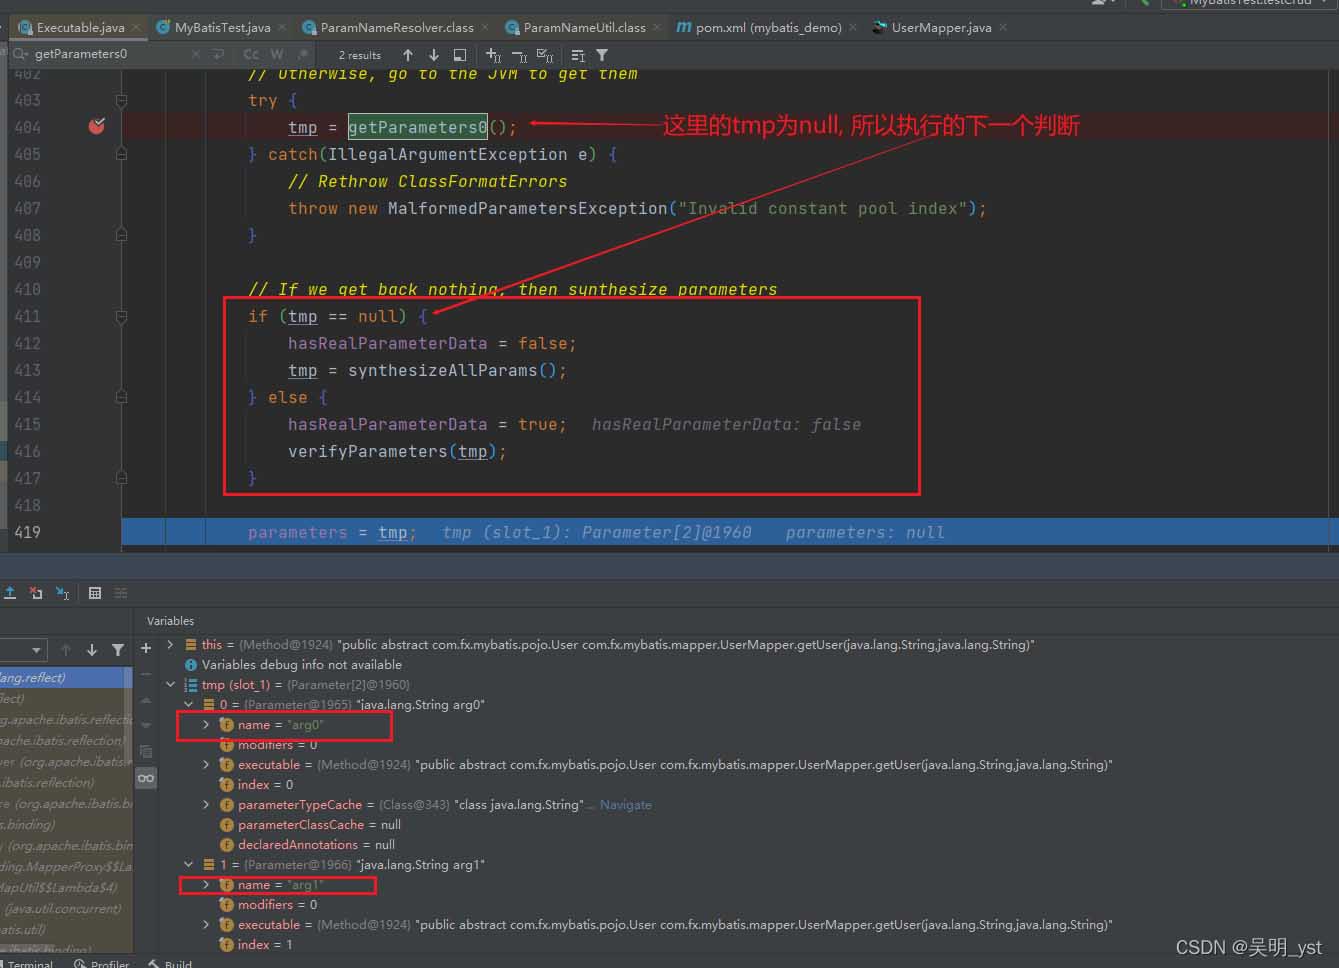Clear the getParameters0 search text
Viewport: 1339px width, 968px height.
click(x=196, y=54)
